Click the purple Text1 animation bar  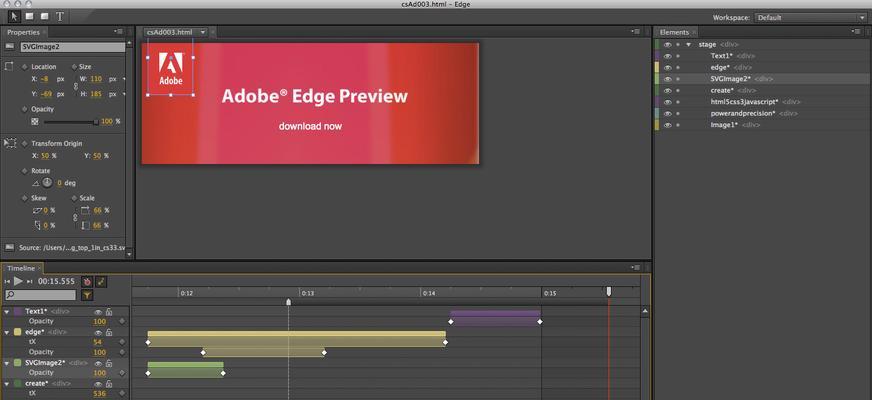(495, 314)
